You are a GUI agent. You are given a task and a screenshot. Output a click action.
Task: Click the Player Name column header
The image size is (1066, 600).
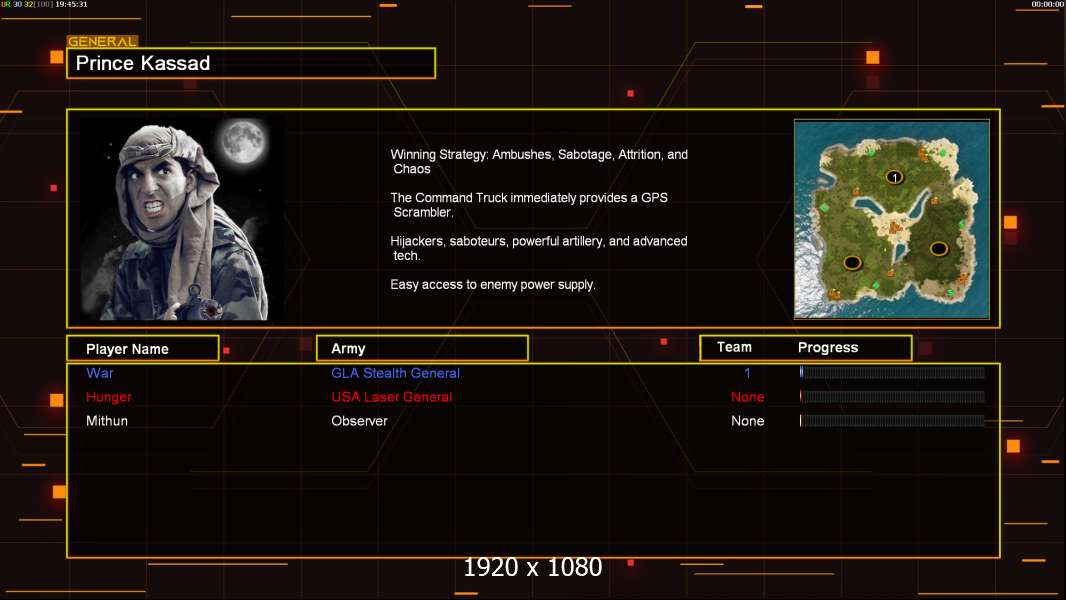143,349
